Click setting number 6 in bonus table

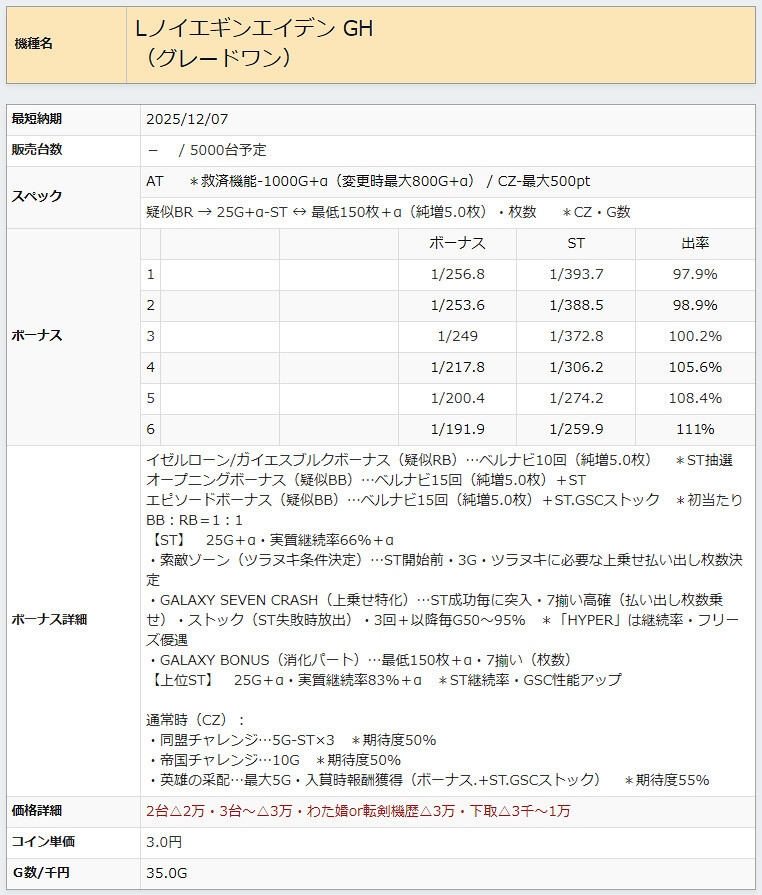151,429
